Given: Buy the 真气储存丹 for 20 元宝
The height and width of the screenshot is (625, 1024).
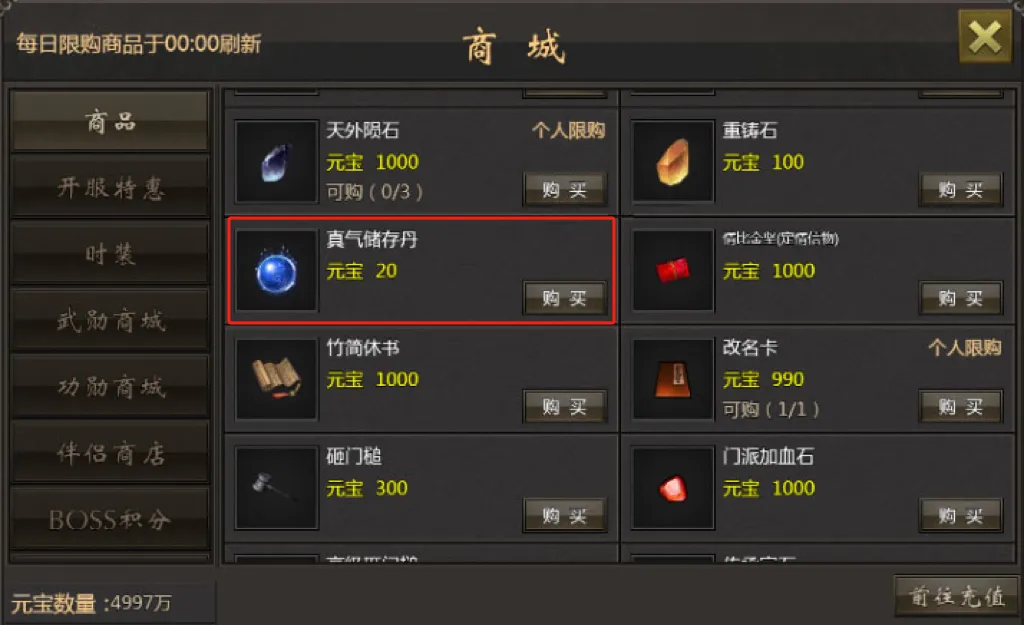Looking at the screenshot, I should point(565,298).
